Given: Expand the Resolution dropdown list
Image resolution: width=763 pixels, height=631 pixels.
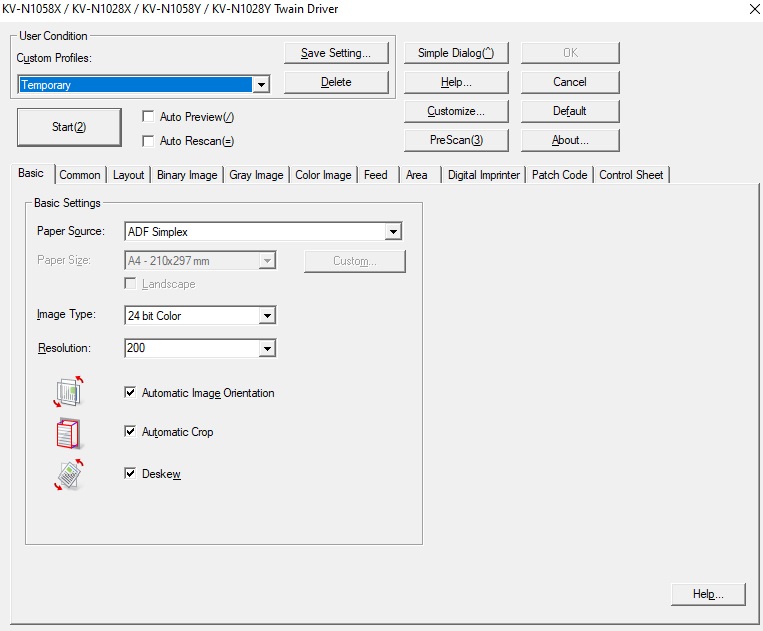Looking at the screenshot, I should pos(266,349).
